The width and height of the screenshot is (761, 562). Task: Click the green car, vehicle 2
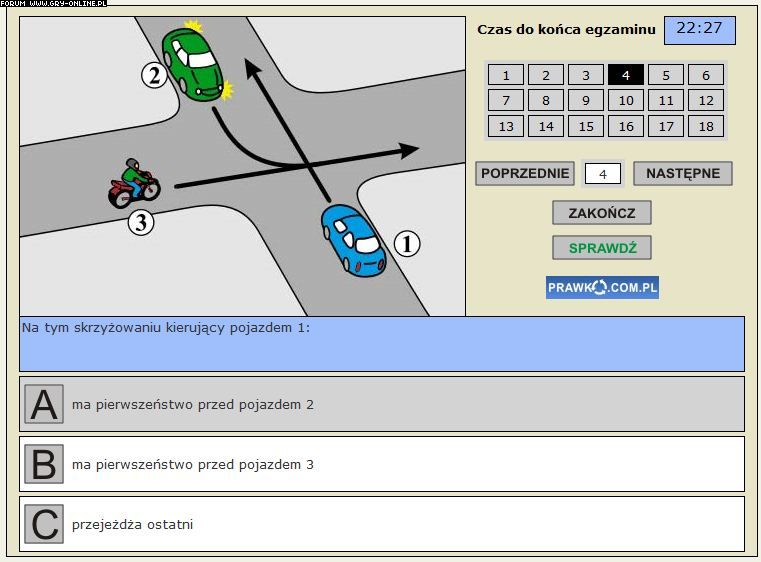coord(193,65)
